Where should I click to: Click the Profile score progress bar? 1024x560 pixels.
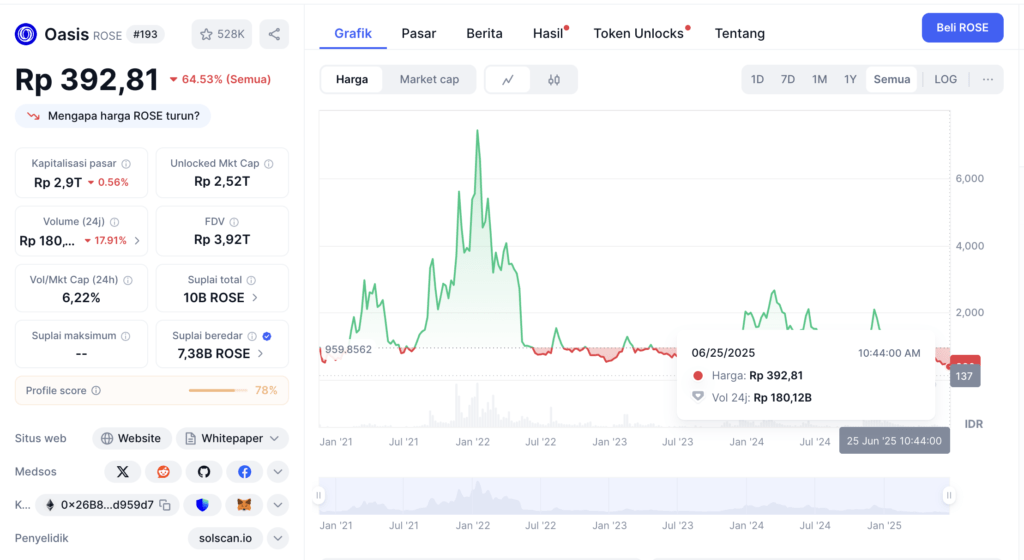(217, 390)
